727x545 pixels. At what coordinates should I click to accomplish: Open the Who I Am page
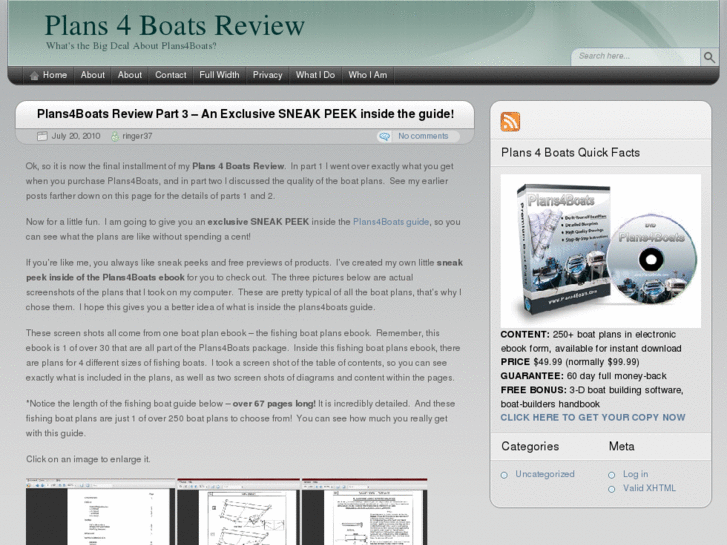point(368,75)
